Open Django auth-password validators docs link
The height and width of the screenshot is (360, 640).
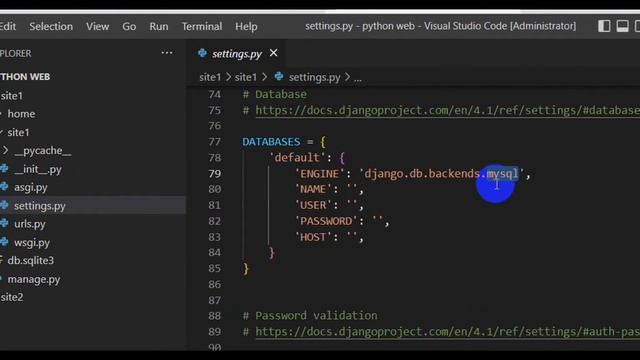pyautogui.click(x=447, y=332)
